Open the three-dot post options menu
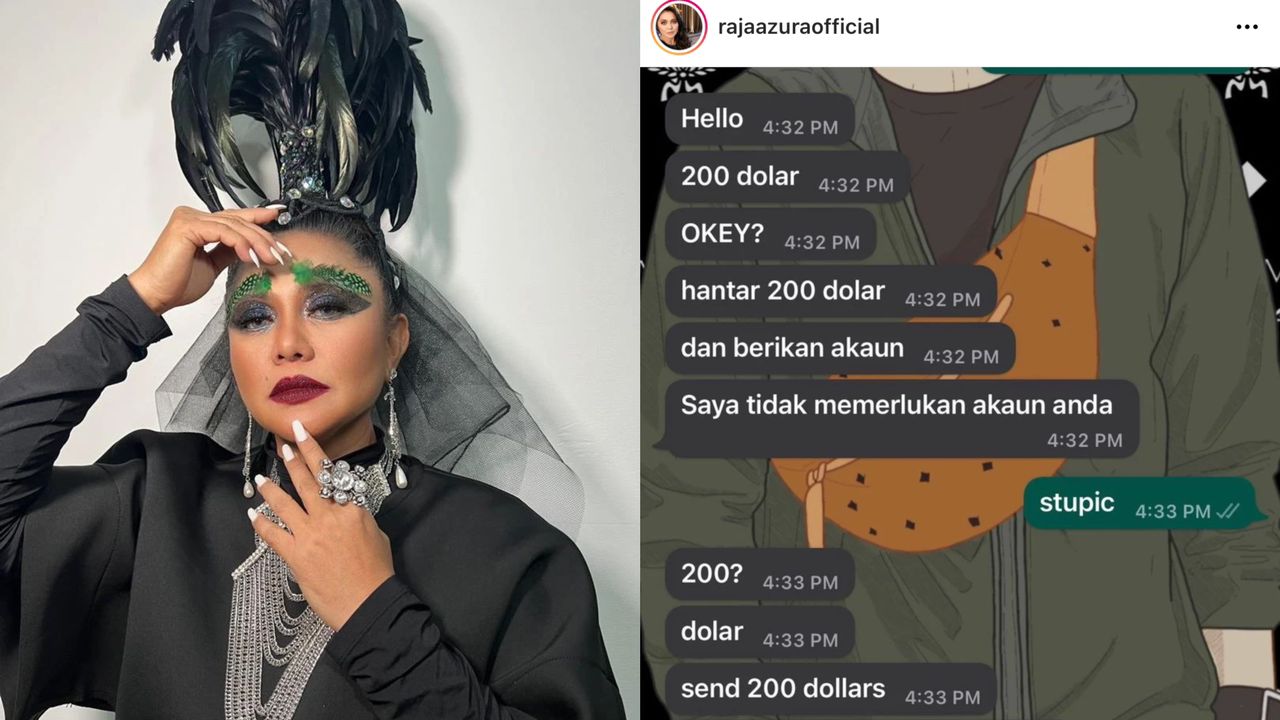 1247,27
